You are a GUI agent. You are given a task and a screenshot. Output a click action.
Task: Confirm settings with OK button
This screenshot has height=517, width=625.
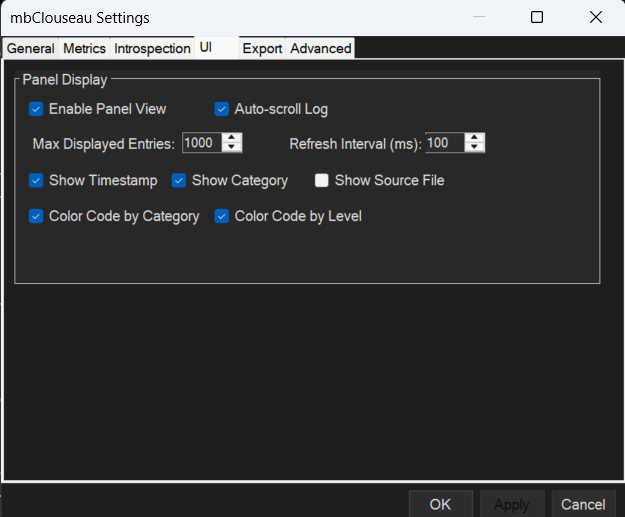tap(440, 504)
